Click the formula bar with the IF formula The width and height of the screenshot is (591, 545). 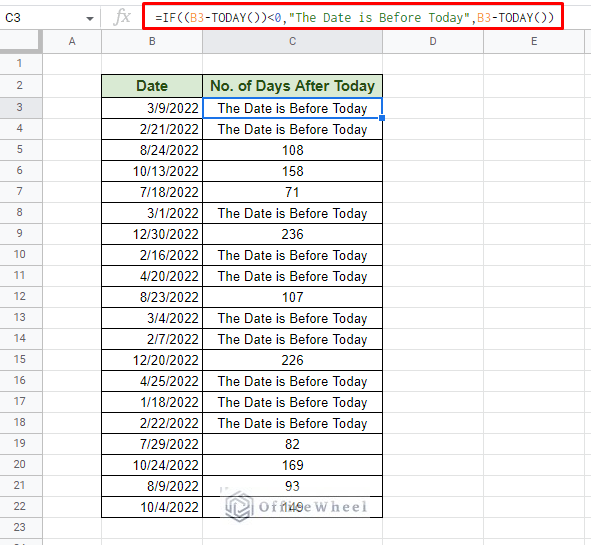(353, 17)
